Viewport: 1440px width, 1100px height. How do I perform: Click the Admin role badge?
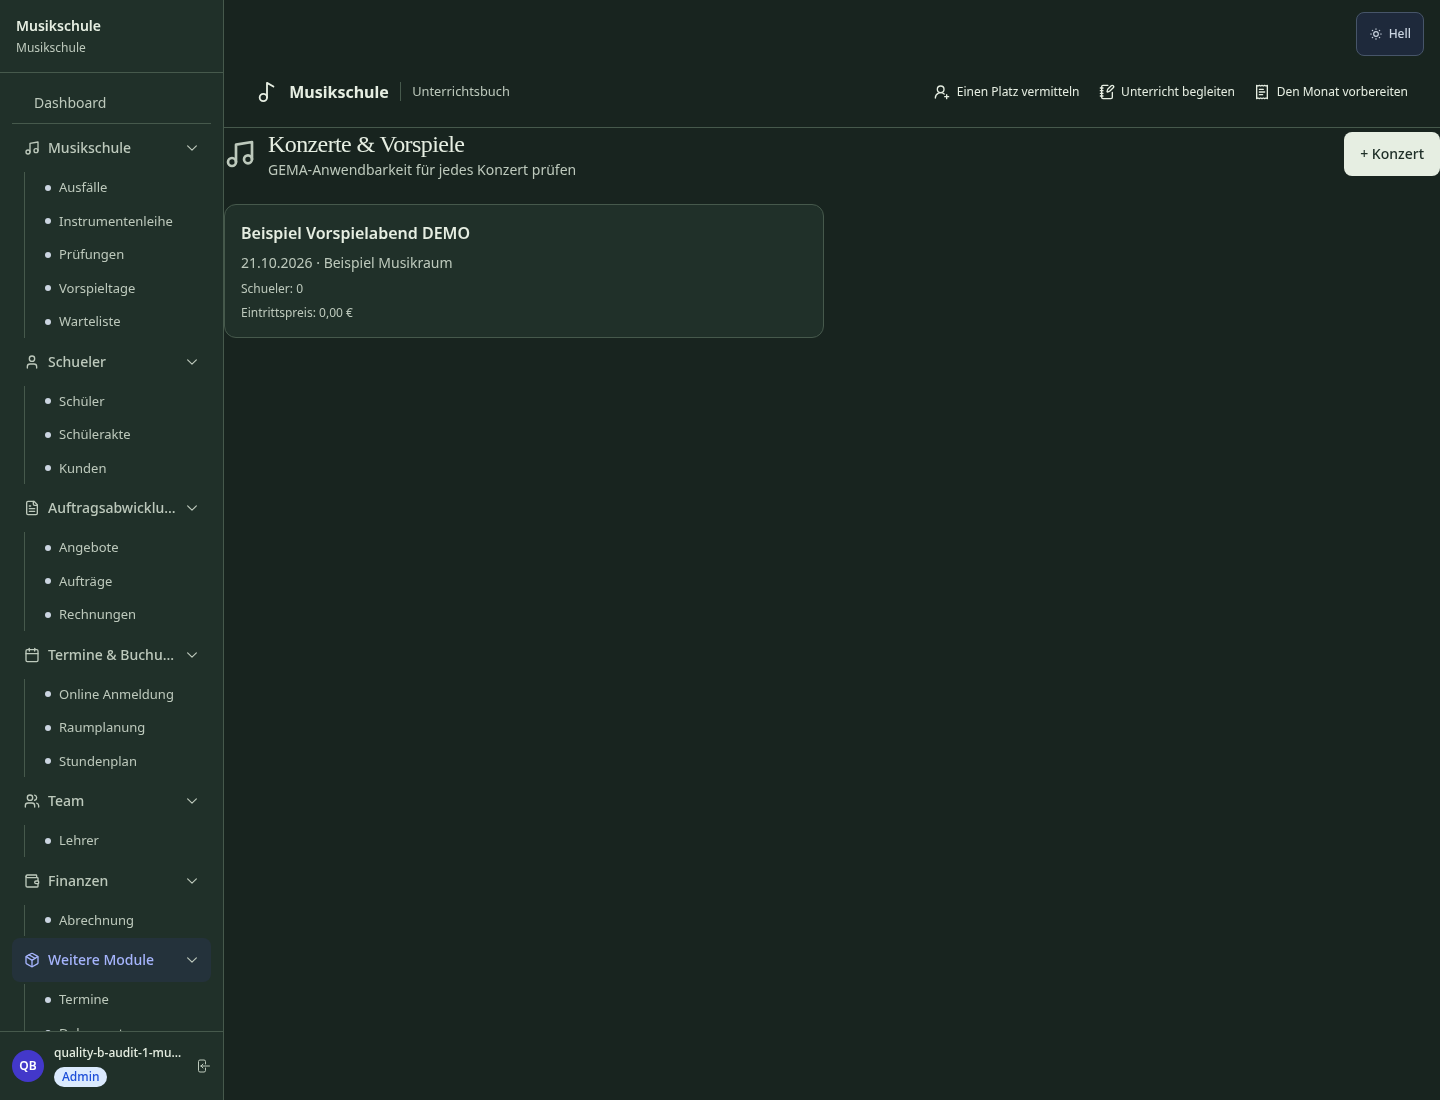pos(81,1077)
